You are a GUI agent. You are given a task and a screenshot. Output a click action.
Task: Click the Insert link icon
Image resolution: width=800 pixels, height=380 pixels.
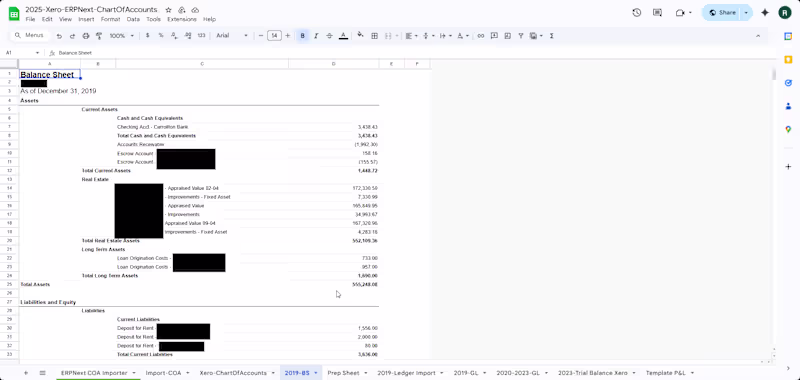tap(481, 36)
